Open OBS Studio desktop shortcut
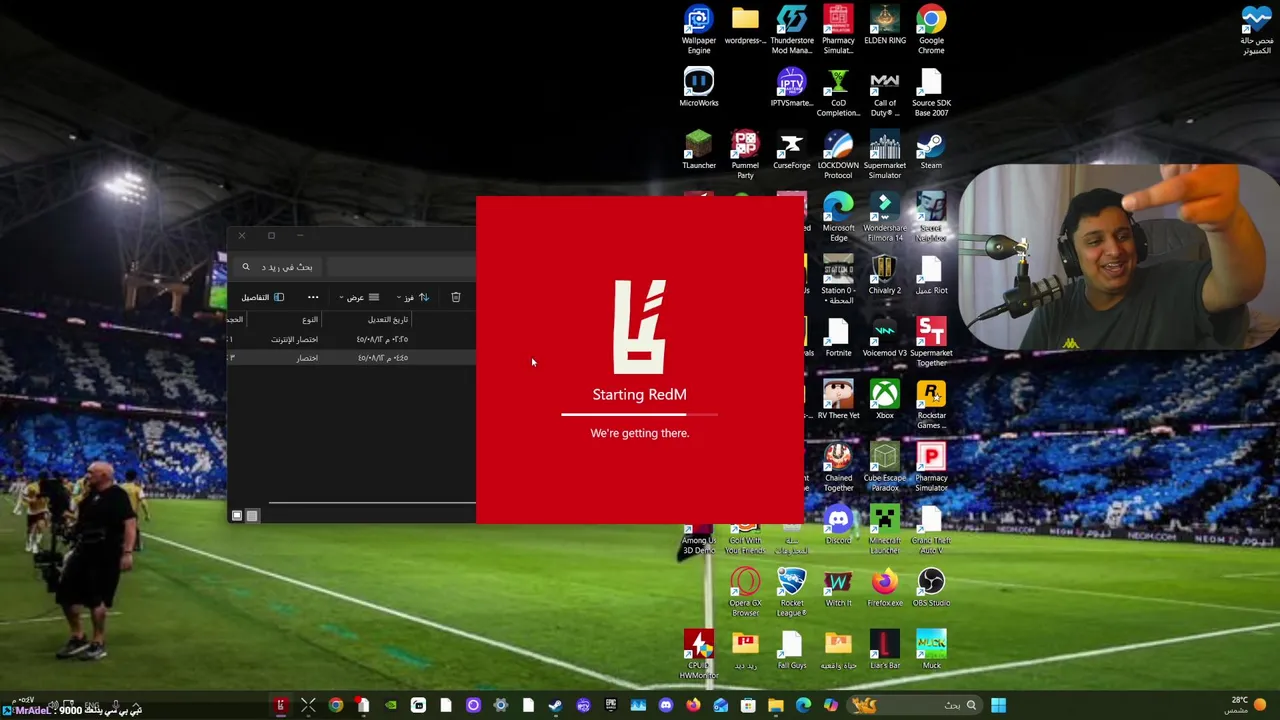This screenshot has width=1280, height=720. tap(931, 586)
